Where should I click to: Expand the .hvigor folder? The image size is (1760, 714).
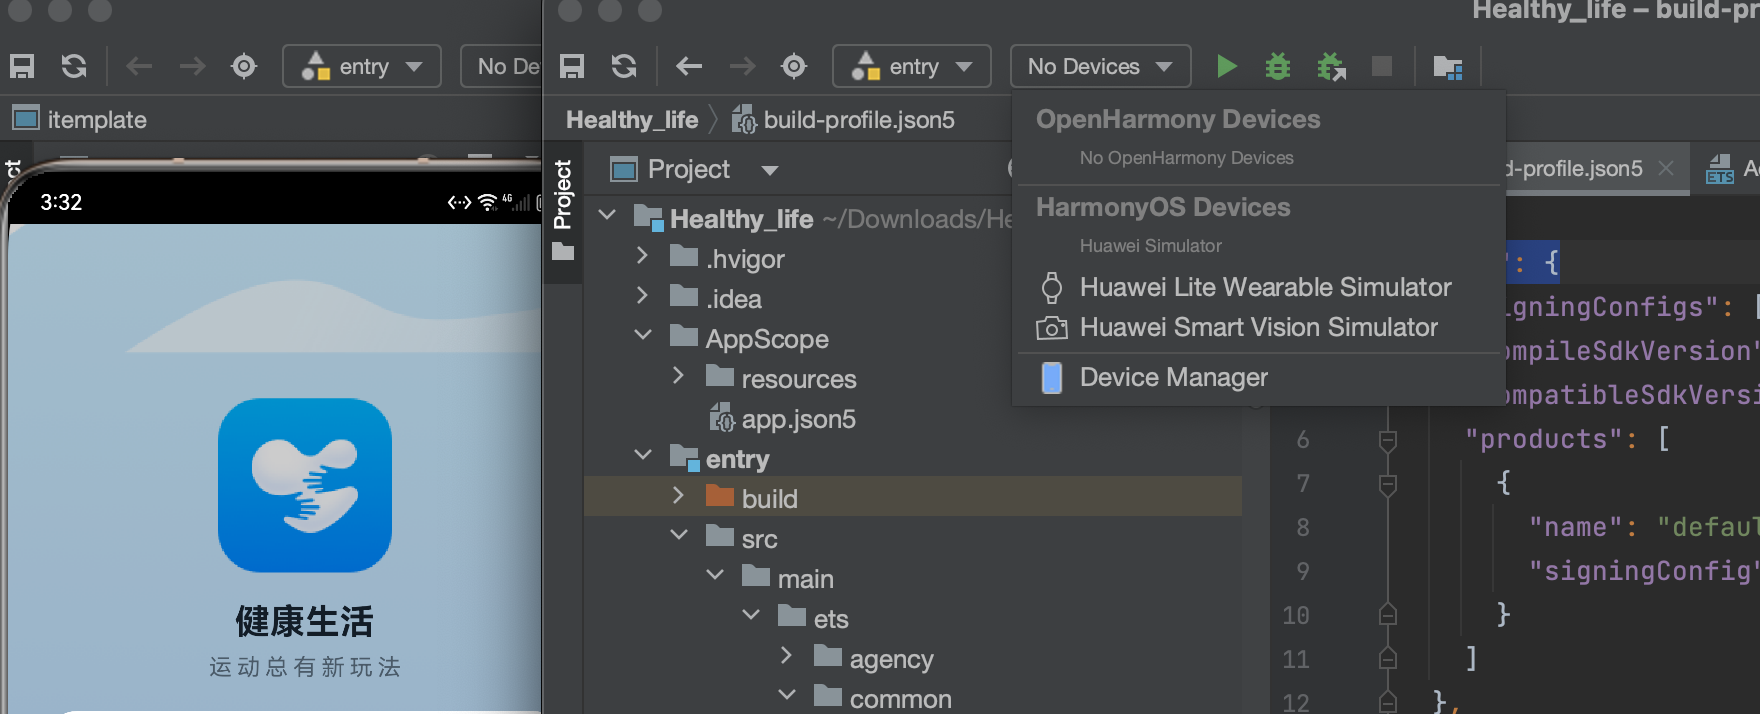[643, 256]
